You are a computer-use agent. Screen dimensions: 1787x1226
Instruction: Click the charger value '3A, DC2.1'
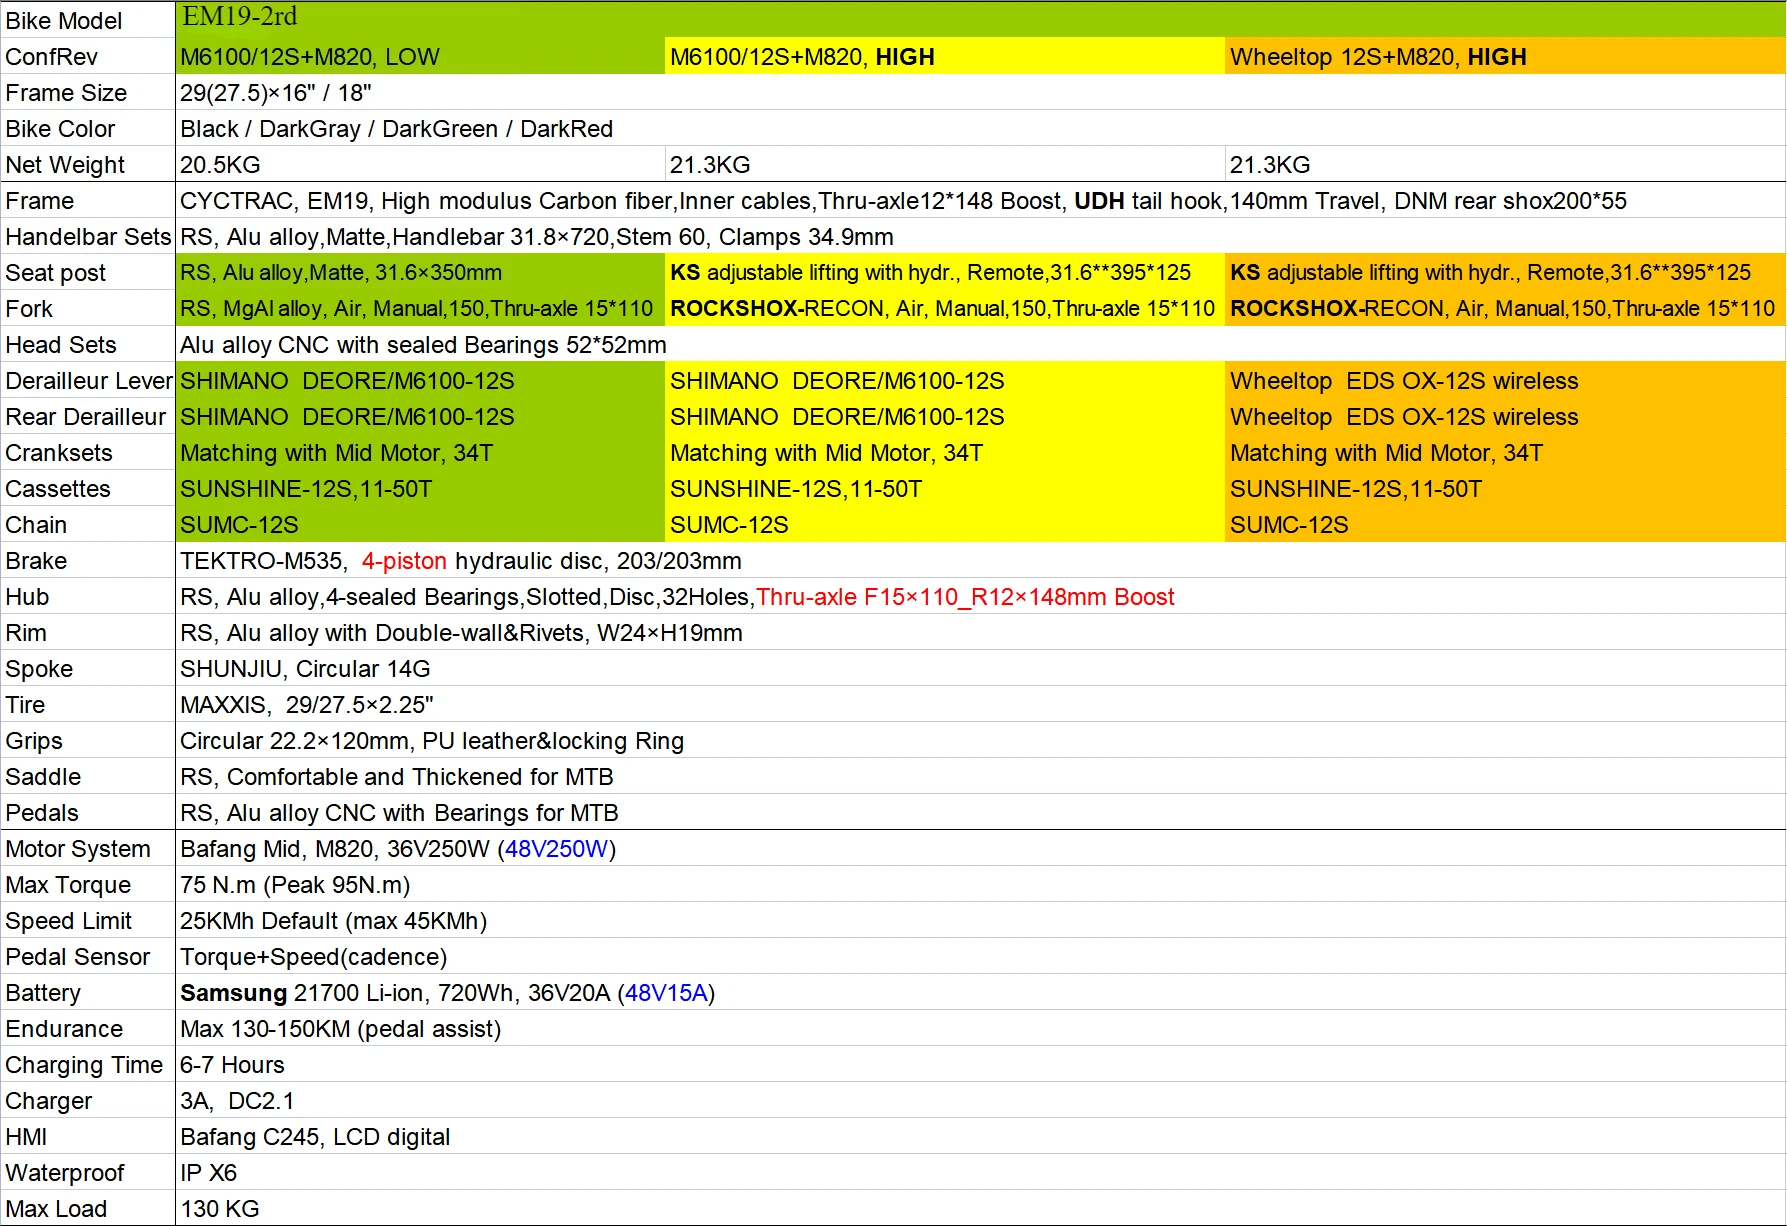tap(237, 1101)
